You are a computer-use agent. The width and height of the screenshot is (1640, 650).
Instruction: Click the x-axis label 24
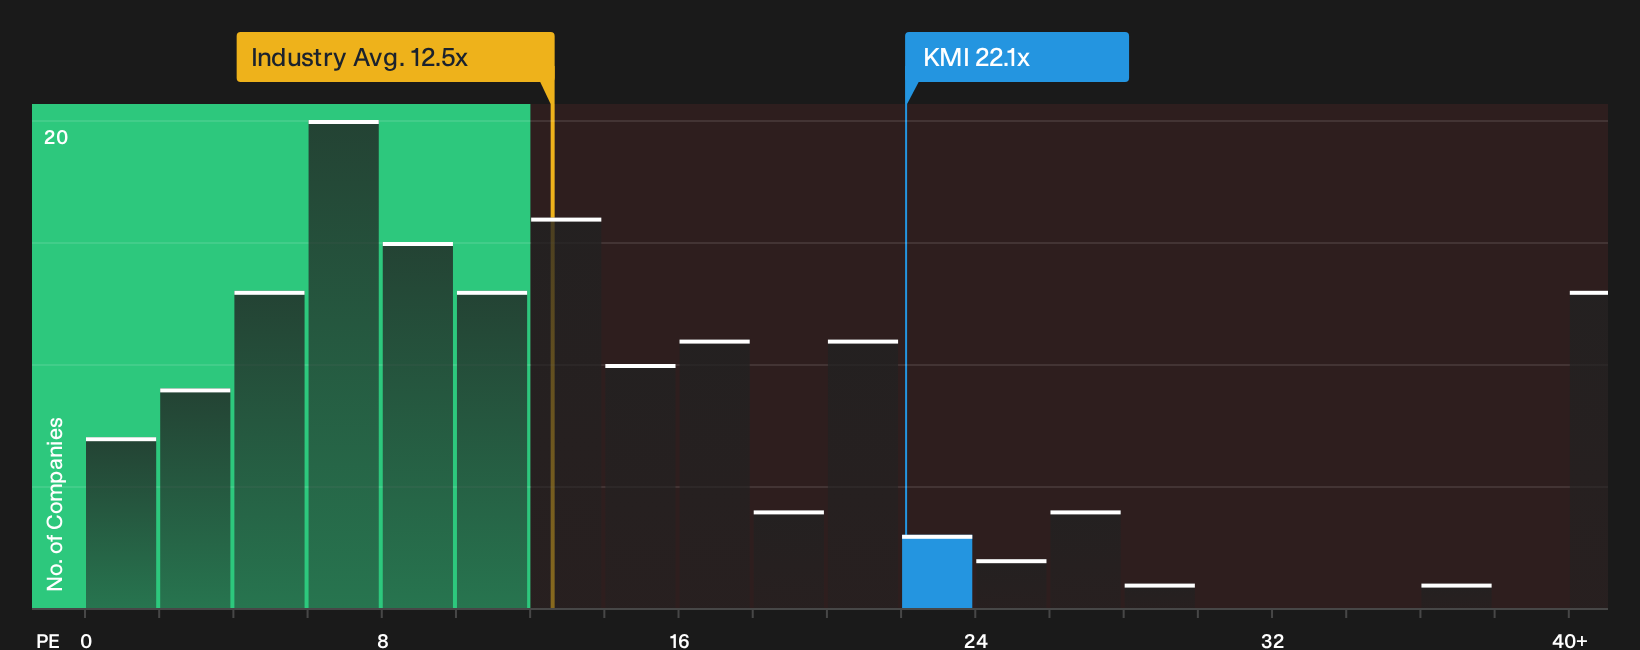[976, 640]
